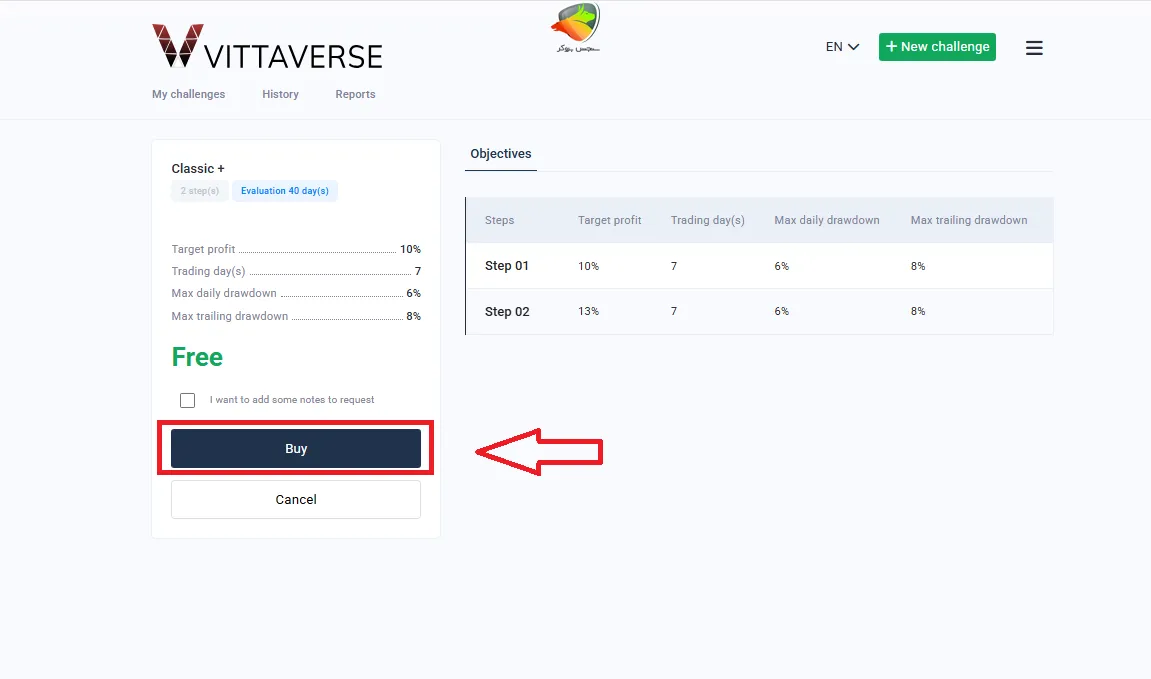1151x679 pixels.
Task: Select the Evaluation 40 day(s) badge
Action: click(285, 190)
